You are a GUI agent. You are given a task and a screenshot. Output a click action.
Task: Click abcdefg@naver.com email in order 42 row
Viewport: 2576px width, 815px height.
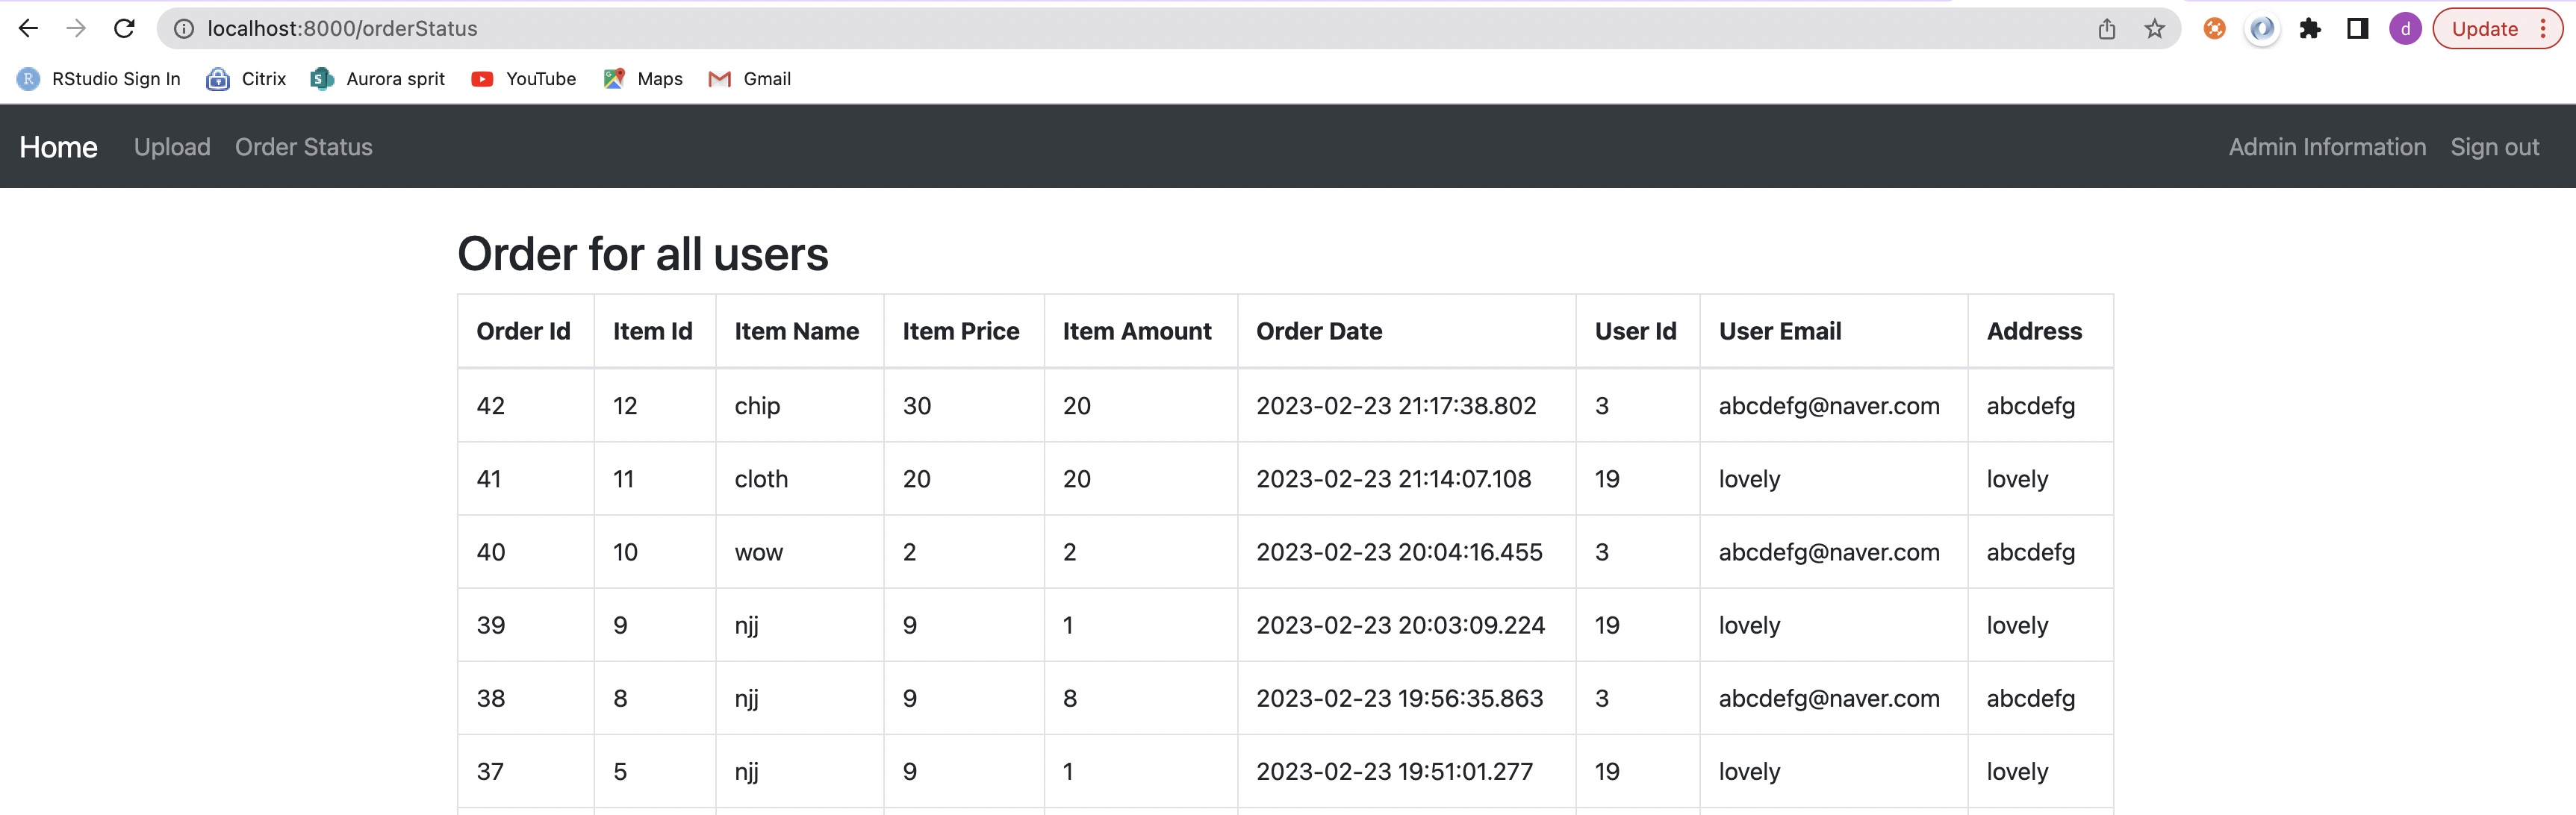click(x=1829, y=406)
